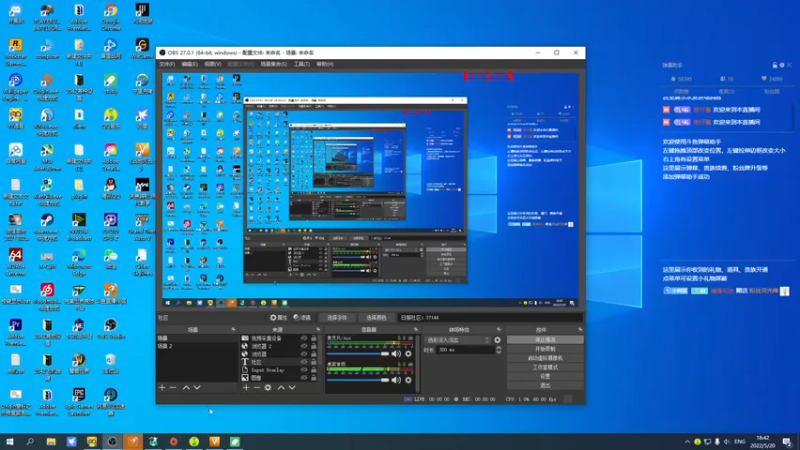800x450 pixels.
Task: Open the Windows Start menu
Action: pos(10,442)
